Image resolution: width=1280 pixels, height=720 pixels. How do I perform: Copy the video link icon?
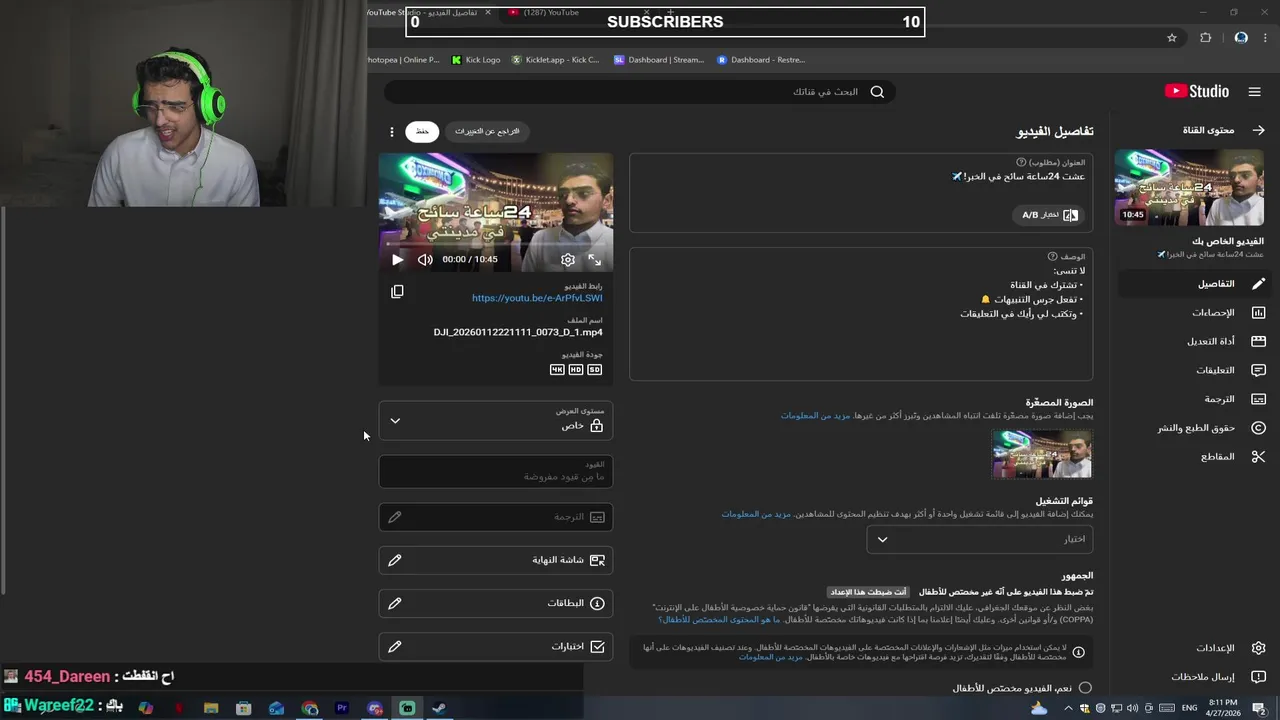pyautogui.click(x=397, y=291)
